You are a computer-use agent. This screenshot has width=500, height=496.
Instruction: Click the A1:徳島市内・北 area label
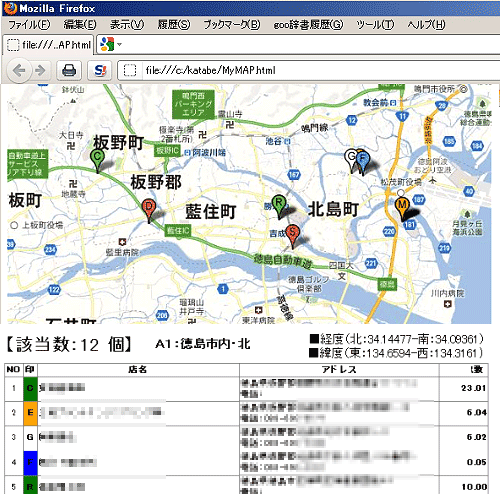coord(202,344)
